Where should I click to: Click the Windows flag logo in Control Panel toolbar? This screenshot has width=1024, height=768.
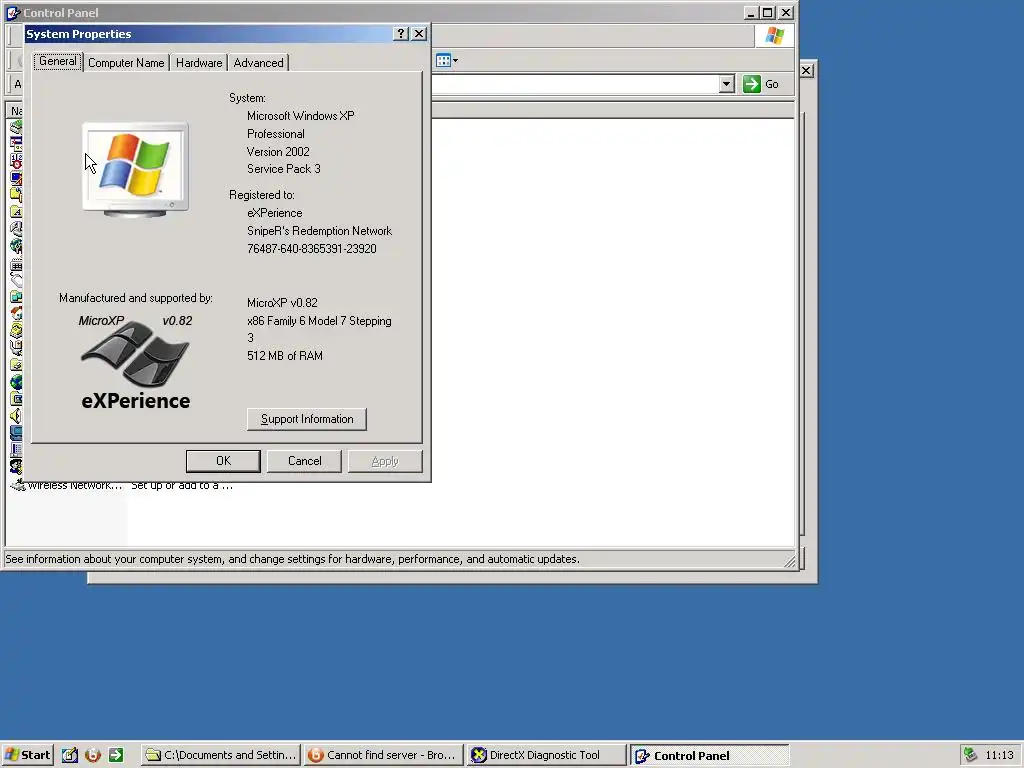point(775,36)
